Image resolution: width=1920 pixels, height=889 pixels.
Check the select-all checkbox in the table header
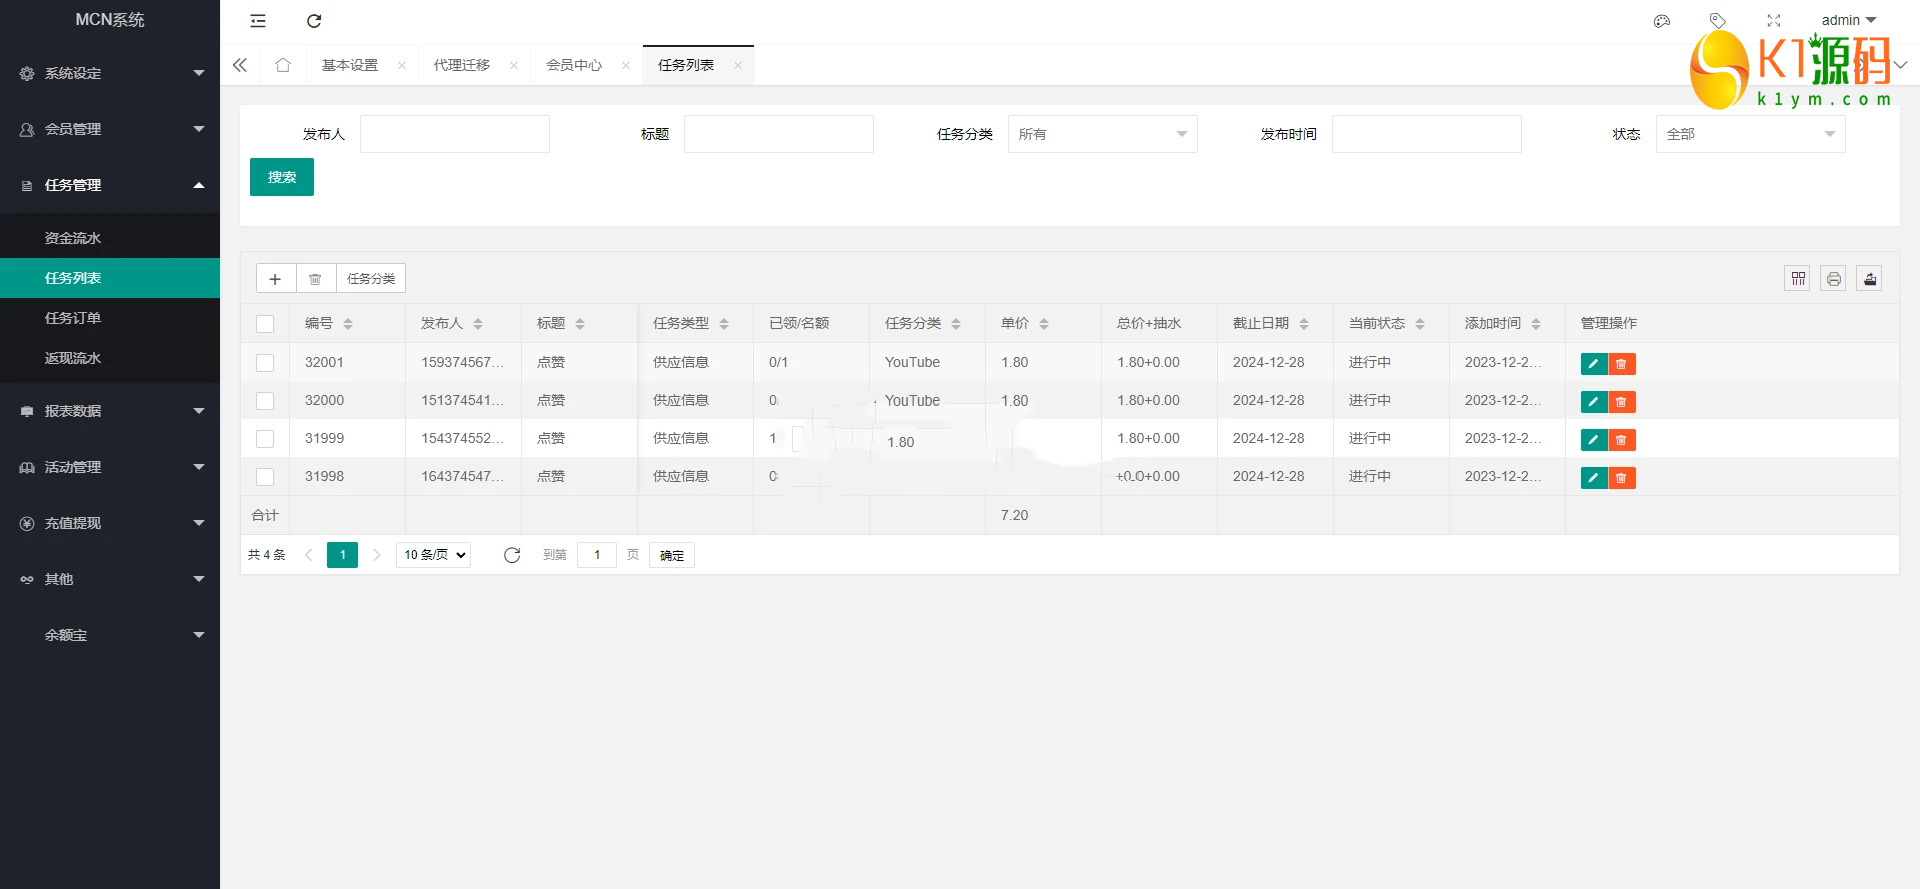[265, 324]
